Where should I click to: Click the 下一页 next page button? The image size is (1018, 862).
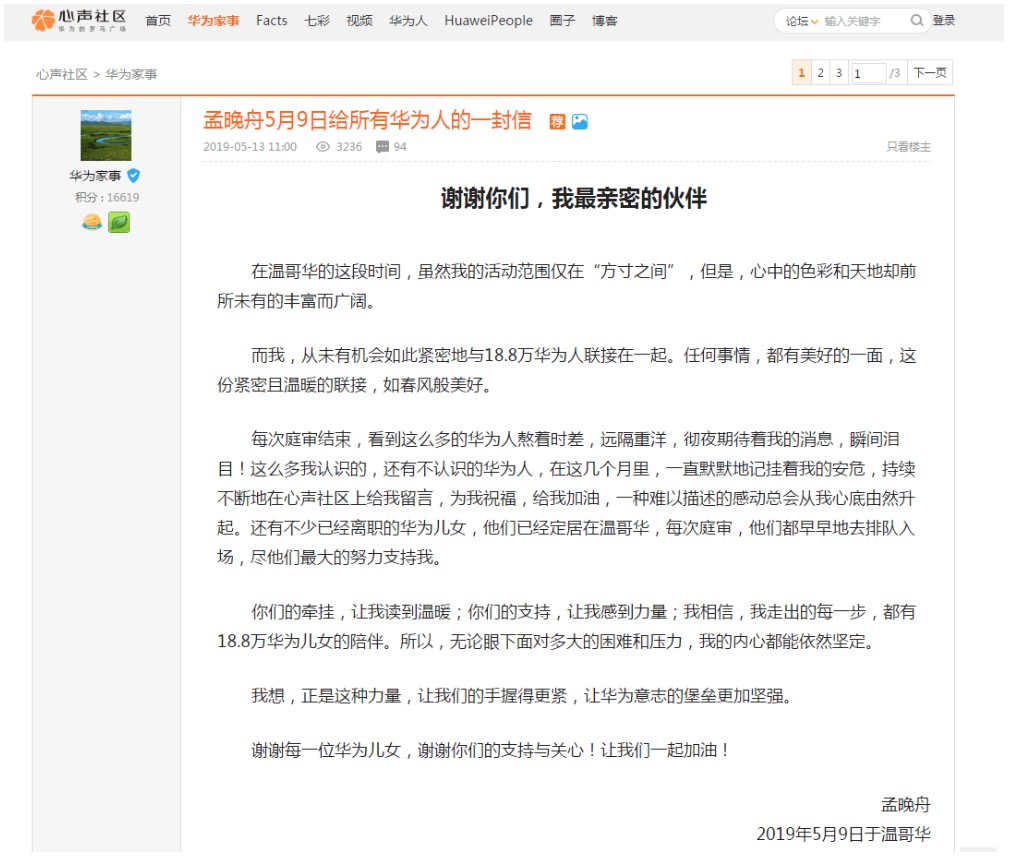930,73
